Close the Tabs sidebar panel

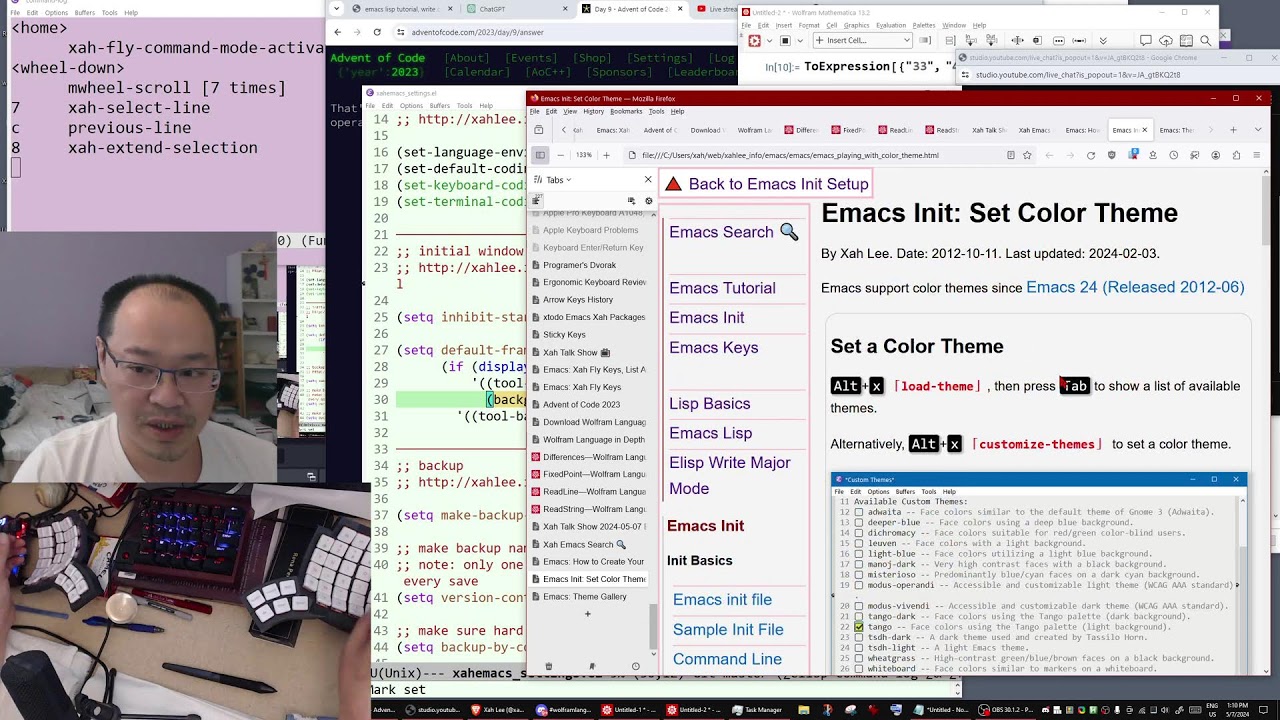(648, 180)
